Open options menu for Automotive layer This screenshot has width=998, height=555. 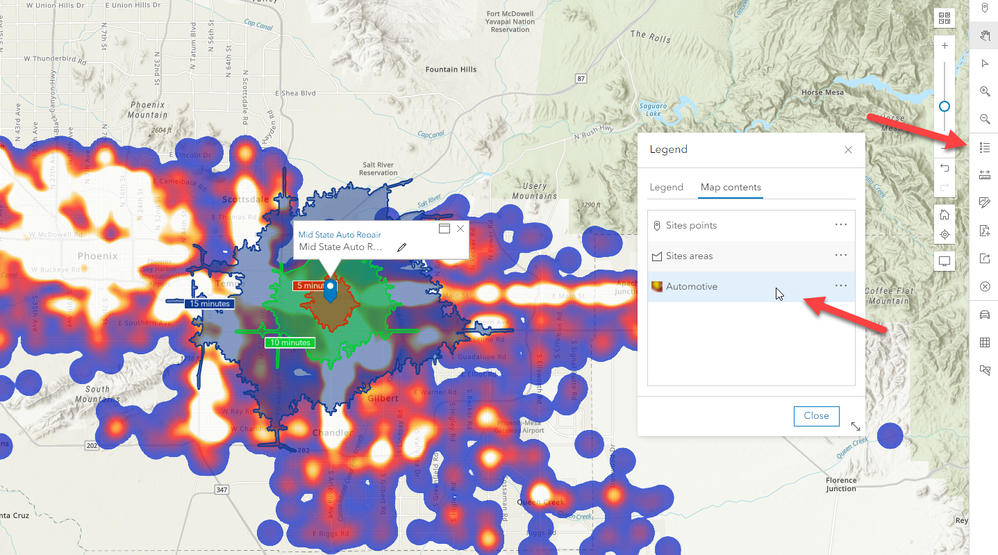tap(841, 286)
